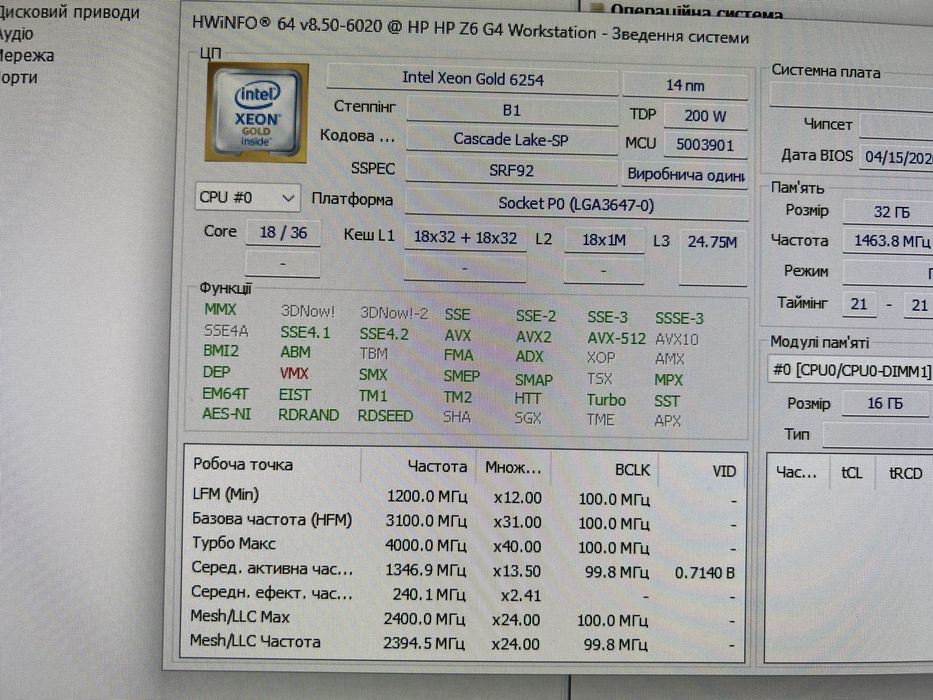Screen dimensions: 933x700
Task: Click the AVX-512 feature label
Action: click(616, 338)
